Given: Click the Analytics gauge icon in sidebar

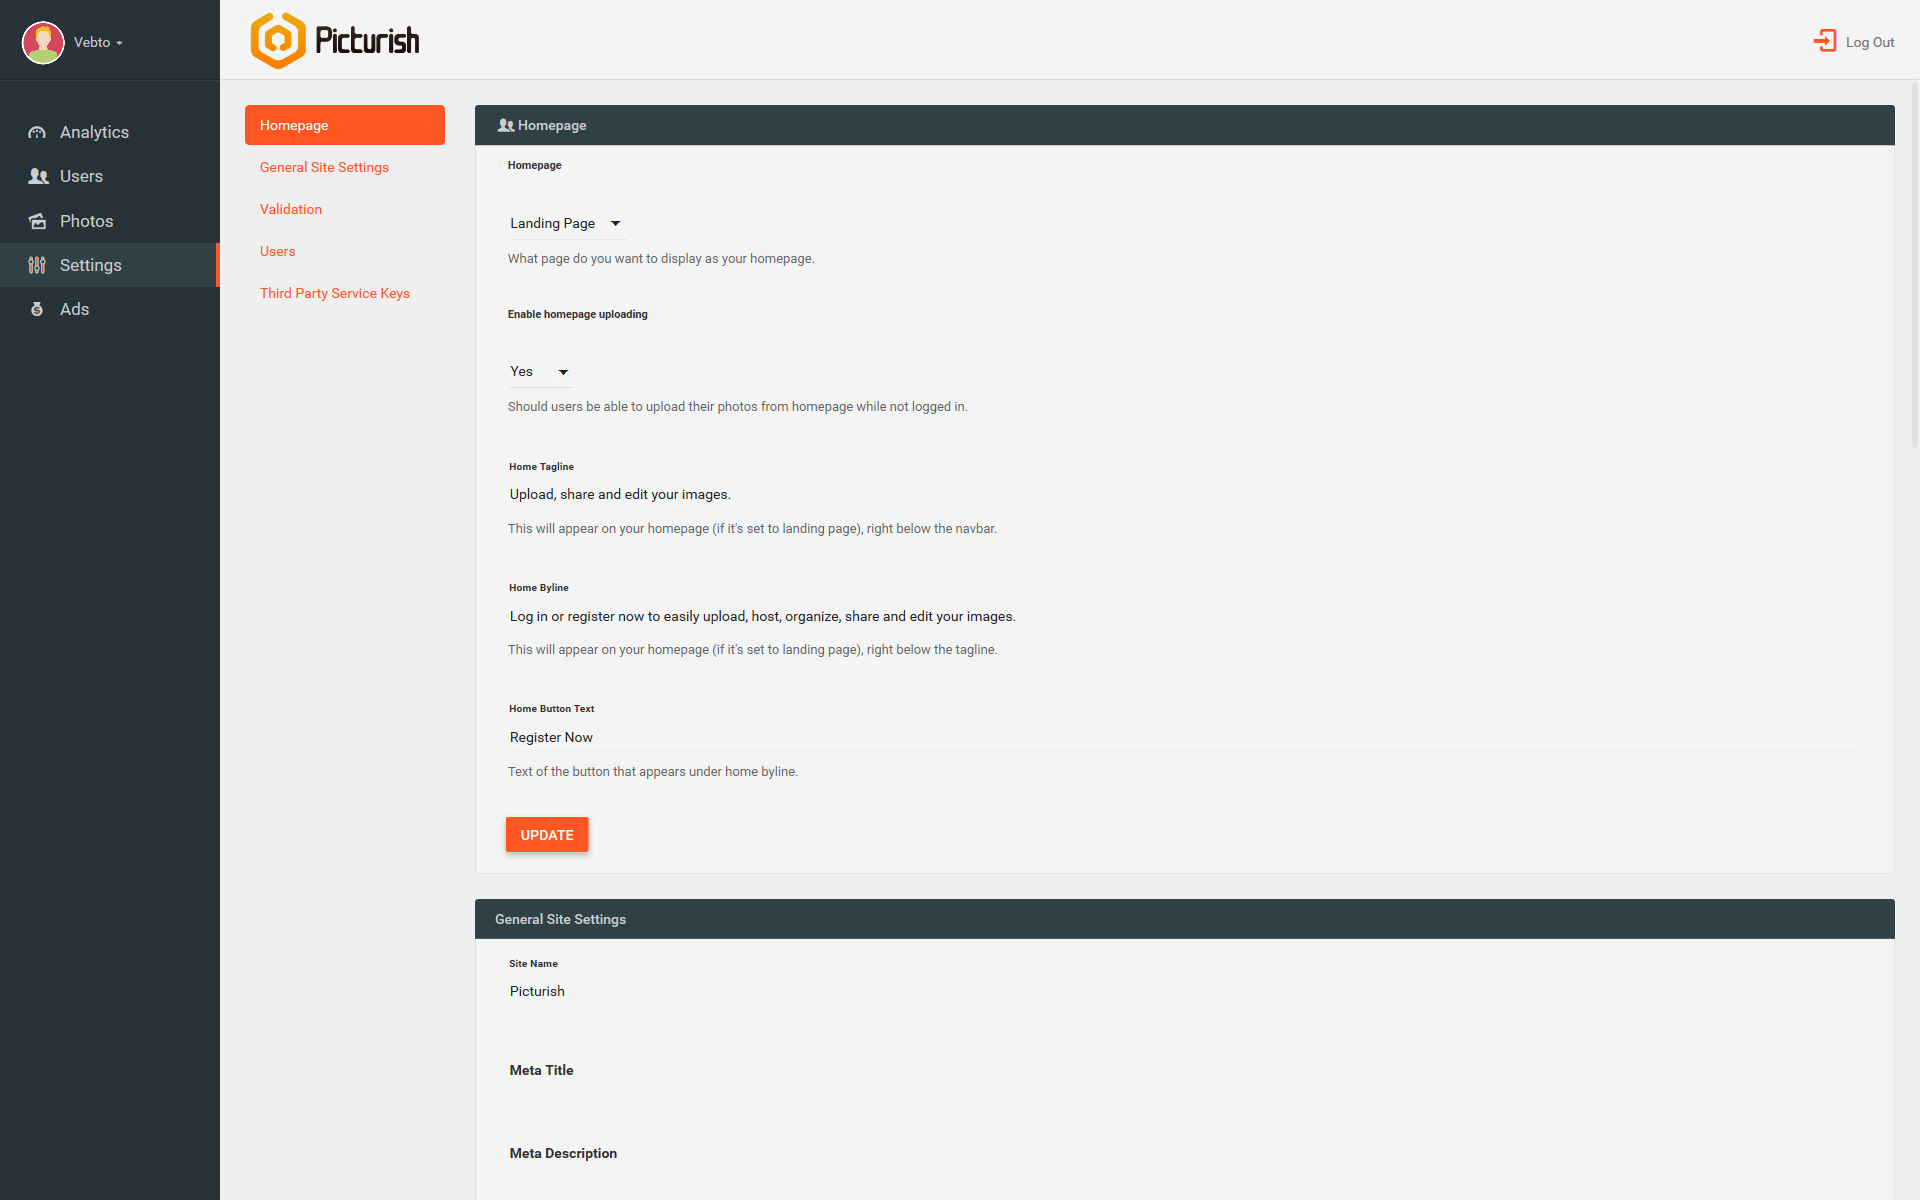Looking at the screenshot, I should [37, 133].
